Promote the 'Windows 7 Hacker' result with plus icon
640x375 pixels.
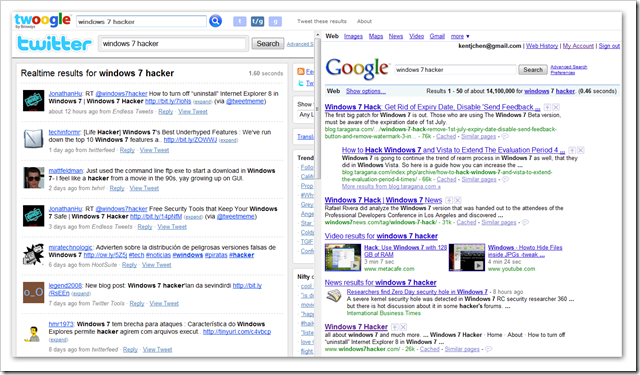(x=394, y=327)
